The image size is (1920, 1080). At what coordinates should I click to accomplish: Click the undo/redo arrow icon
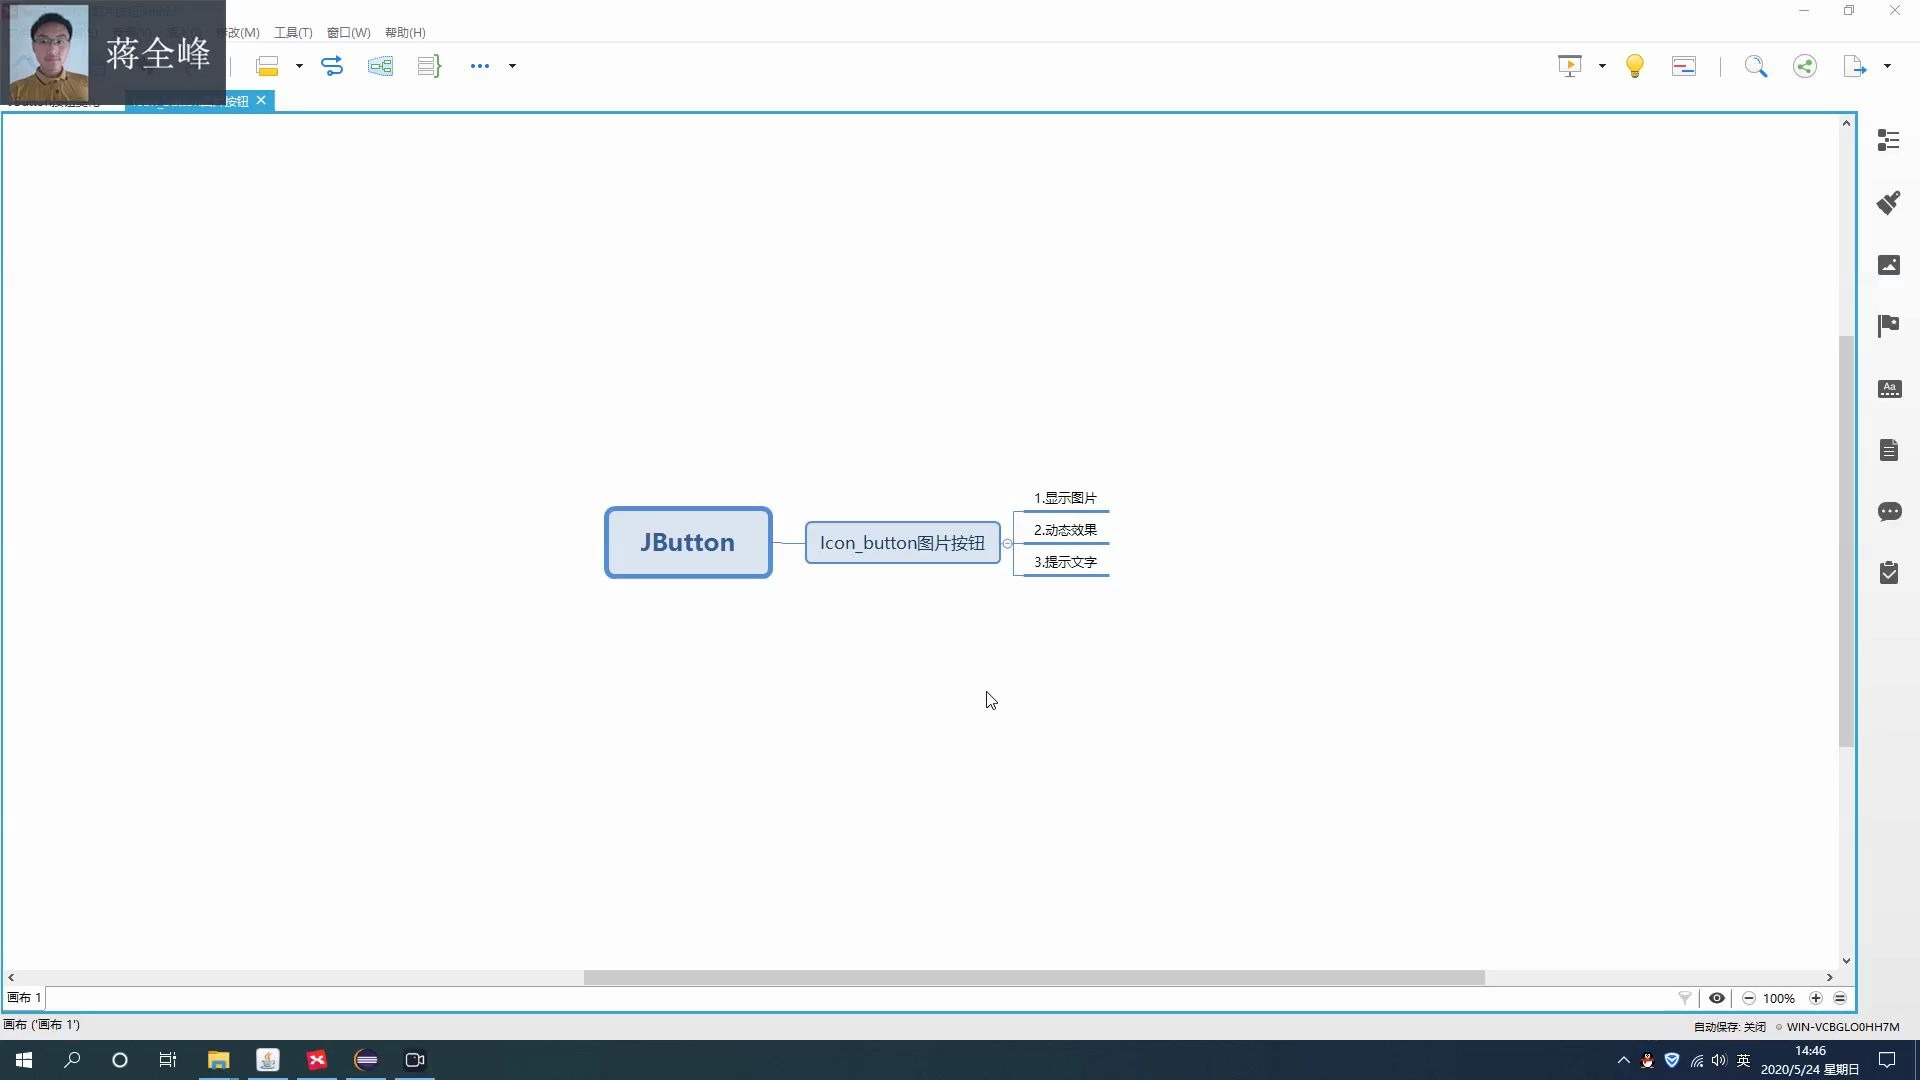(332, 66)
